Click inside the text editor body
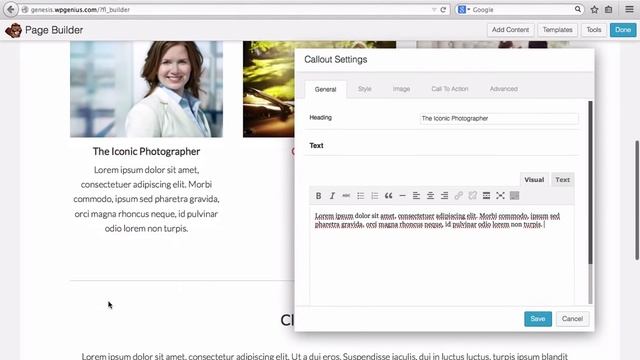This screenshot has height=360, width=640. (442, 255)
